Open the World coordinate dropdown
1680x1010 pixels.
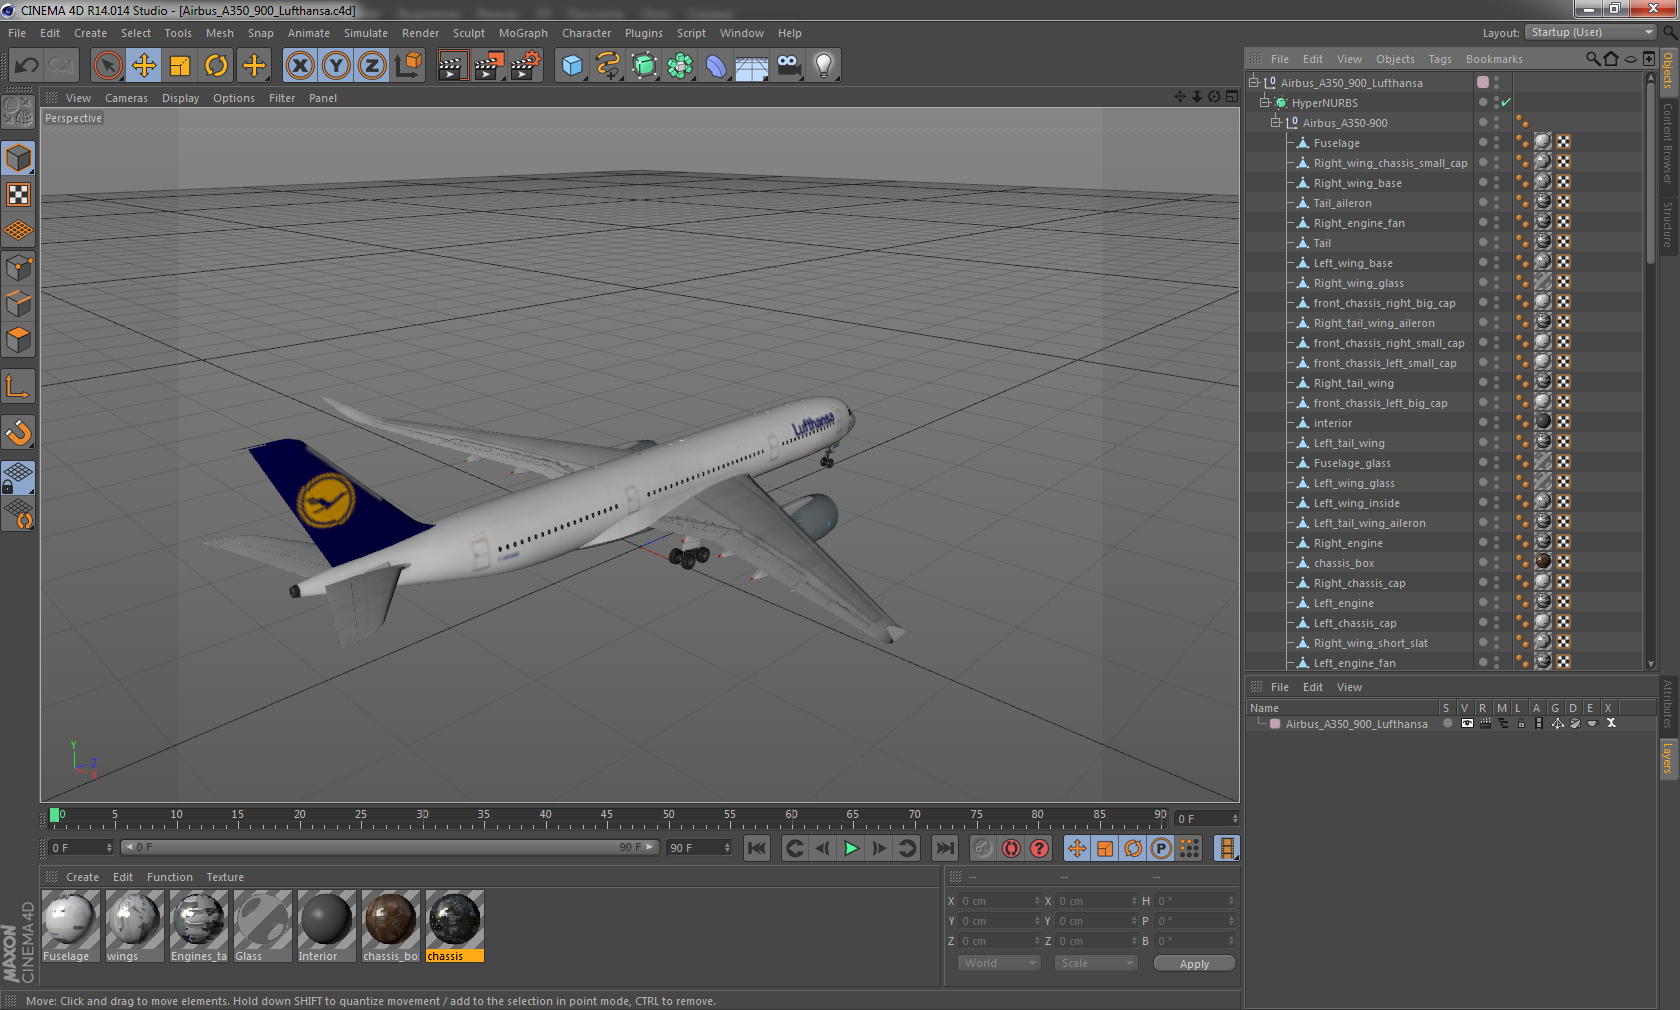[x=999, y=963]
